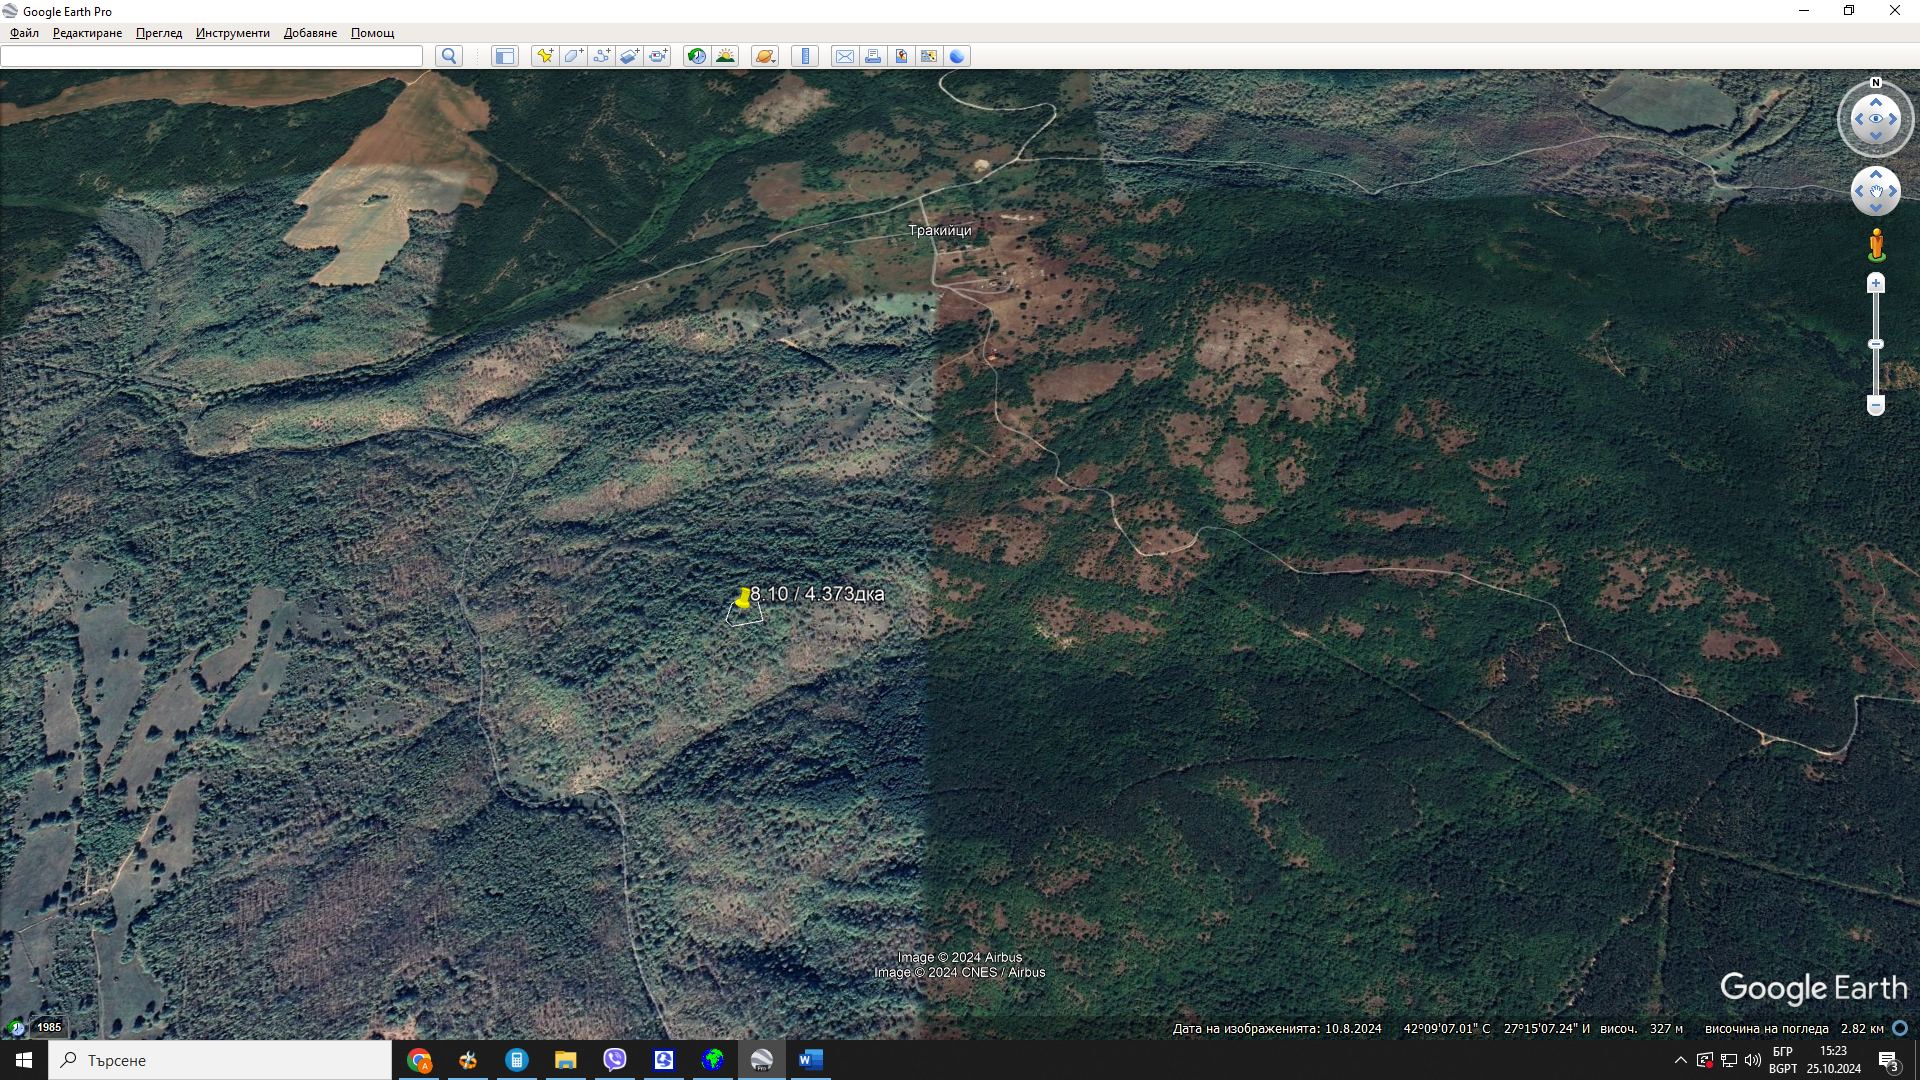This screenshot has width=1920, height=1080.
Task: Open the ruler measuring tool
Action: click(805, 56)
